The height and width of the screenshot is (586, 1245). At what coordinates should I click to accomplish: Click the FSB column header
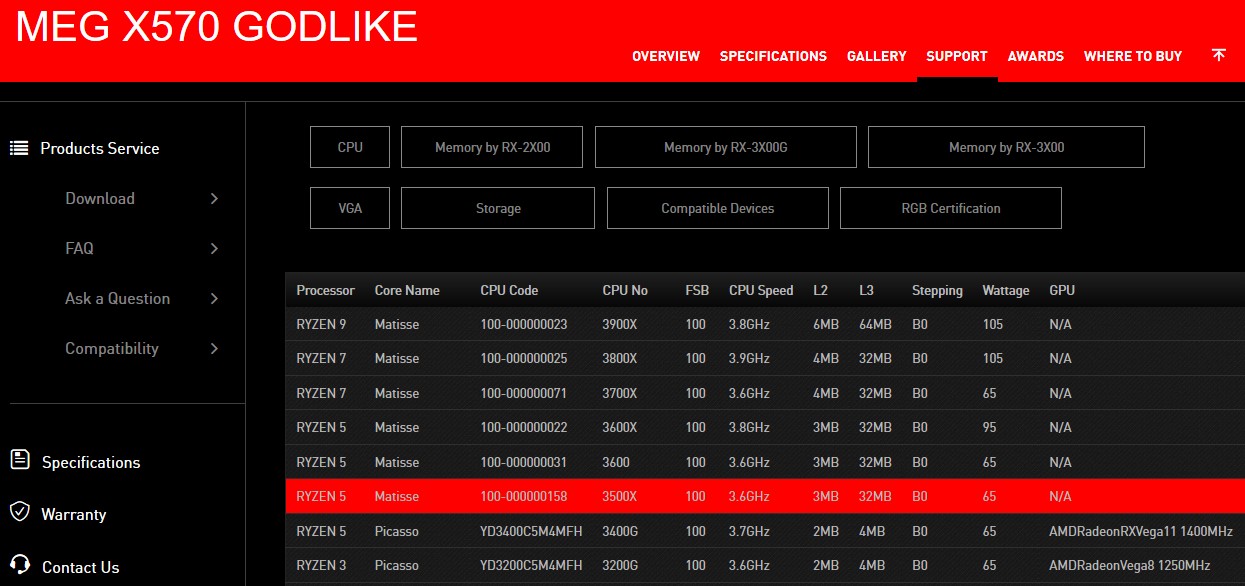tap(697, 290)
